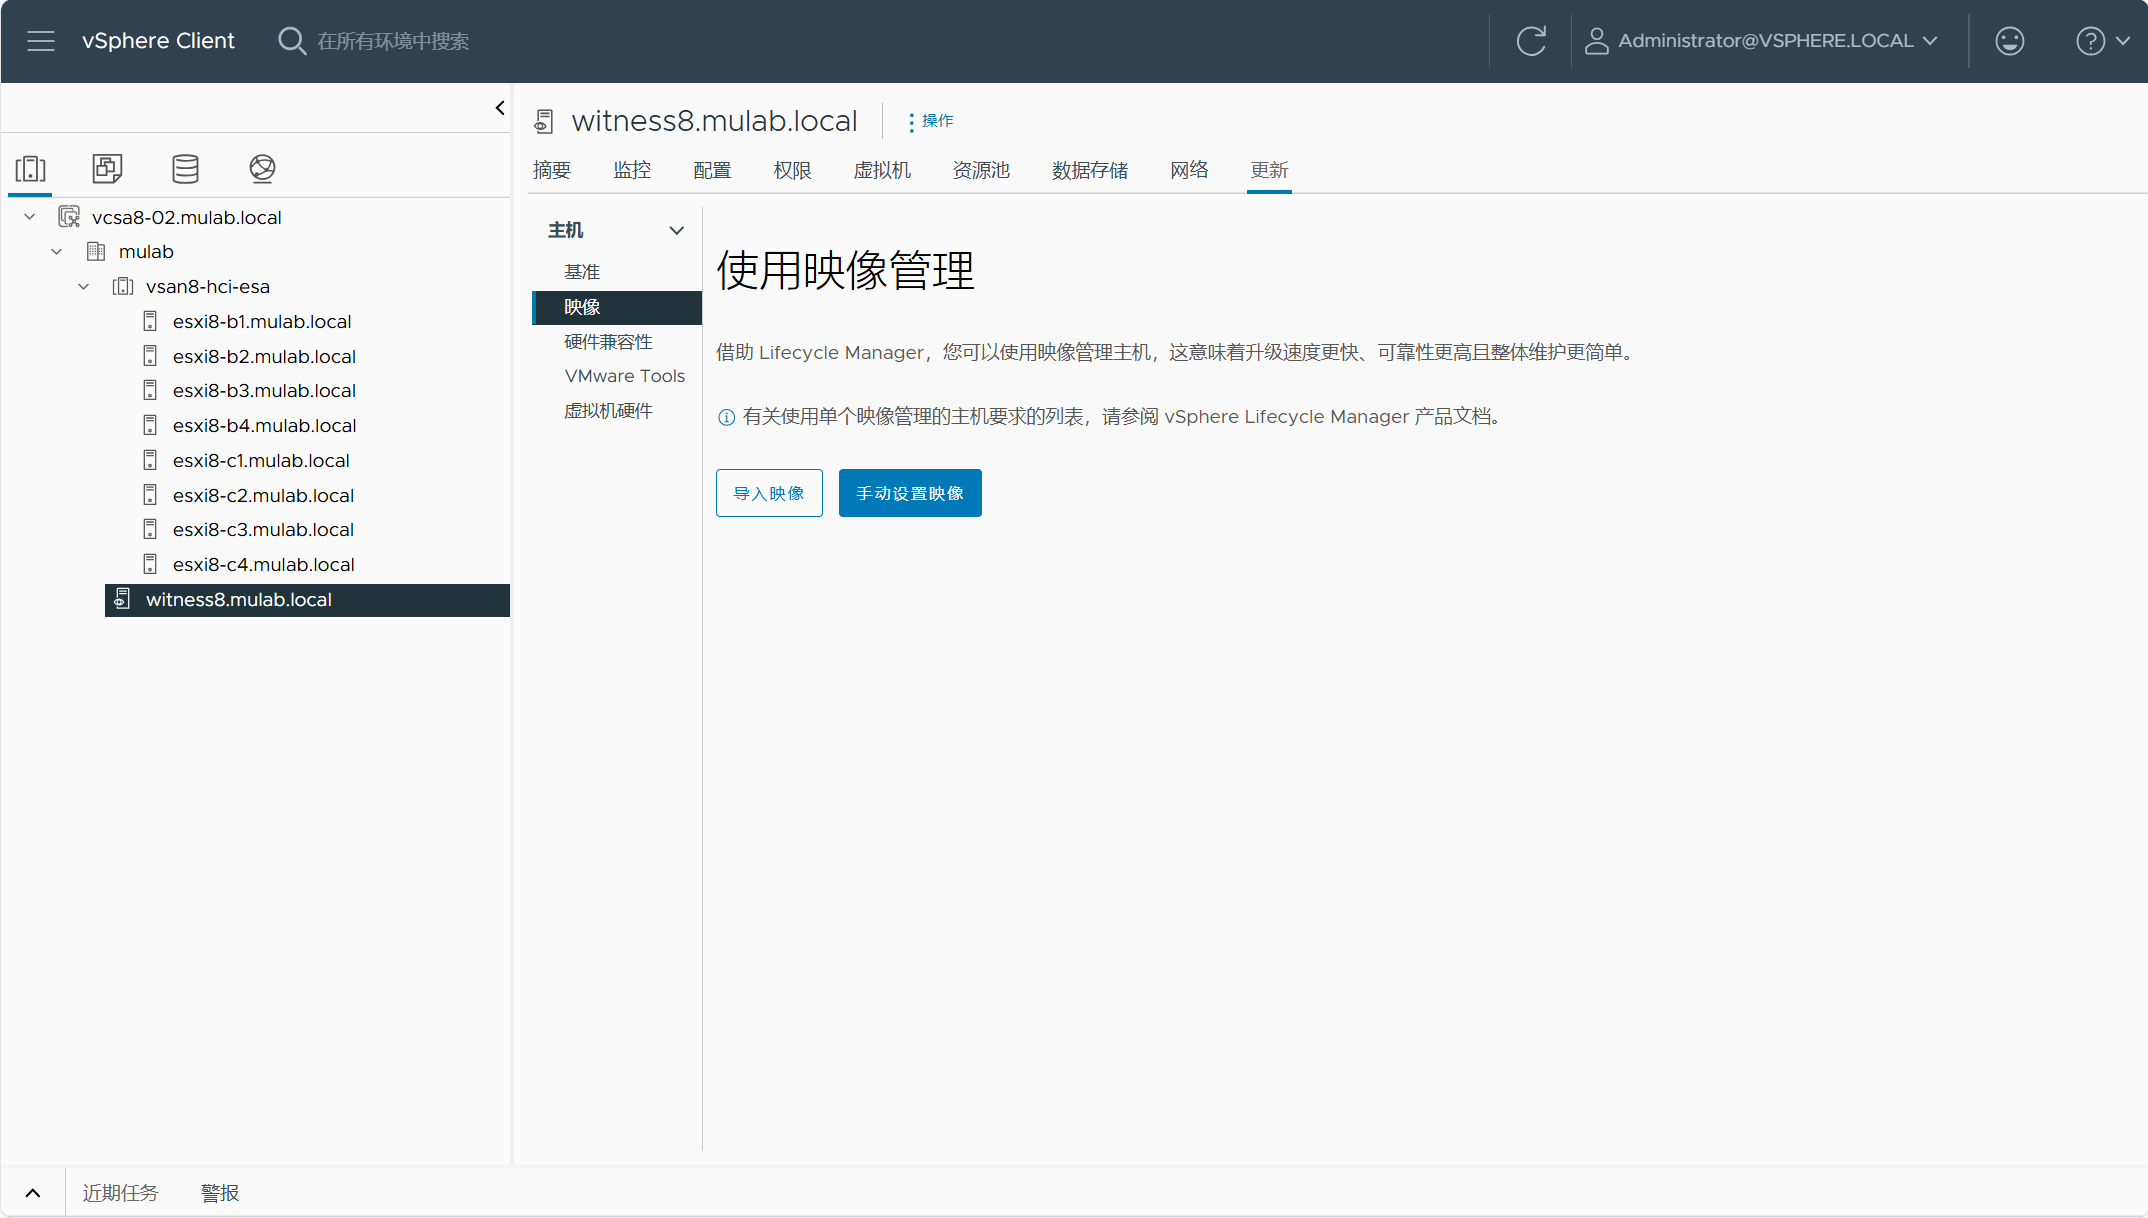The height and width of the screenshot is (1218, 2148).
Task: Select esxi8-c4.mulab.local in the tree
Action: tap(264, 564)
